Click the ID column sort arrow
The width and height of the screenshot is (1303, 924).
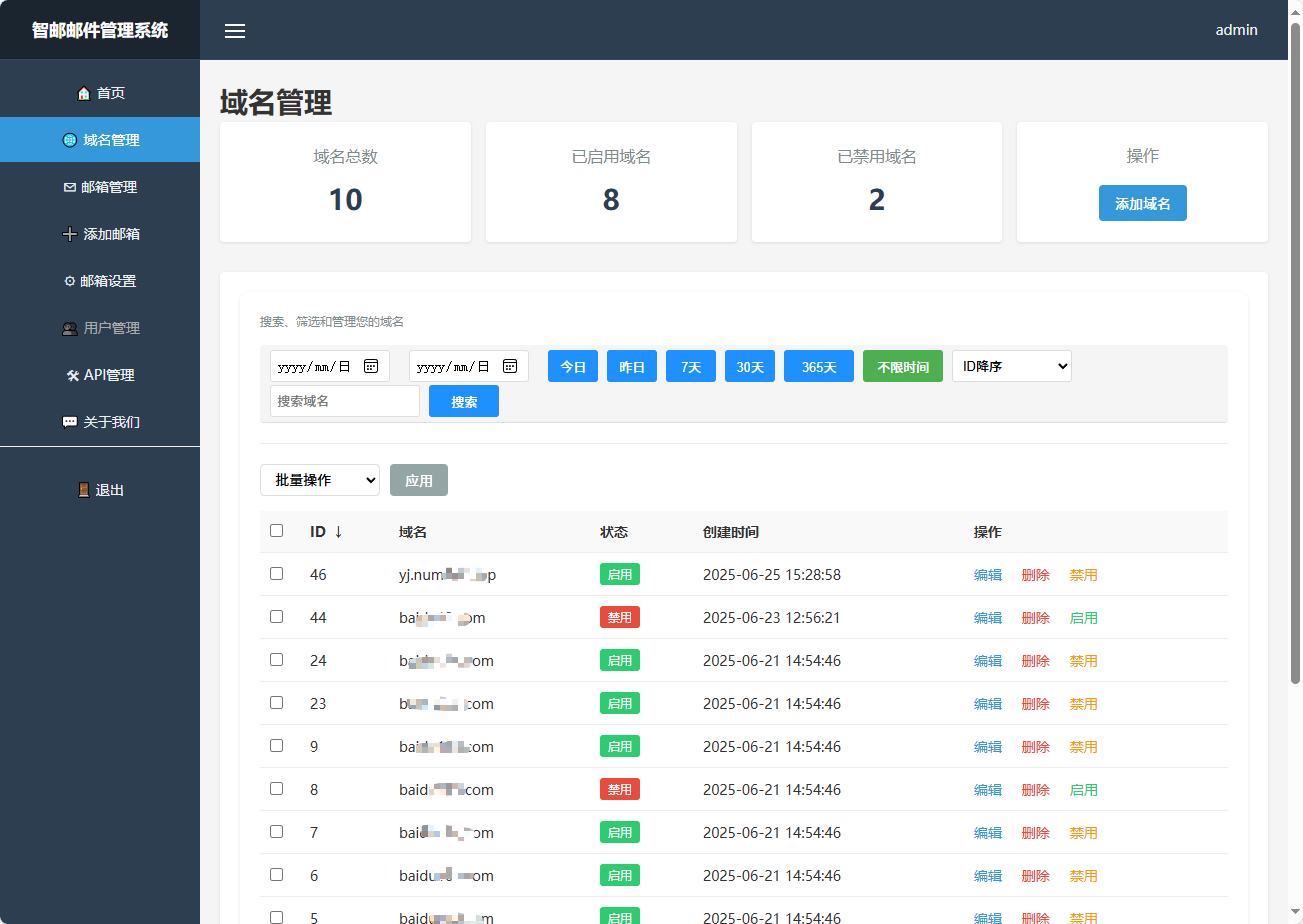coord(338,532)
